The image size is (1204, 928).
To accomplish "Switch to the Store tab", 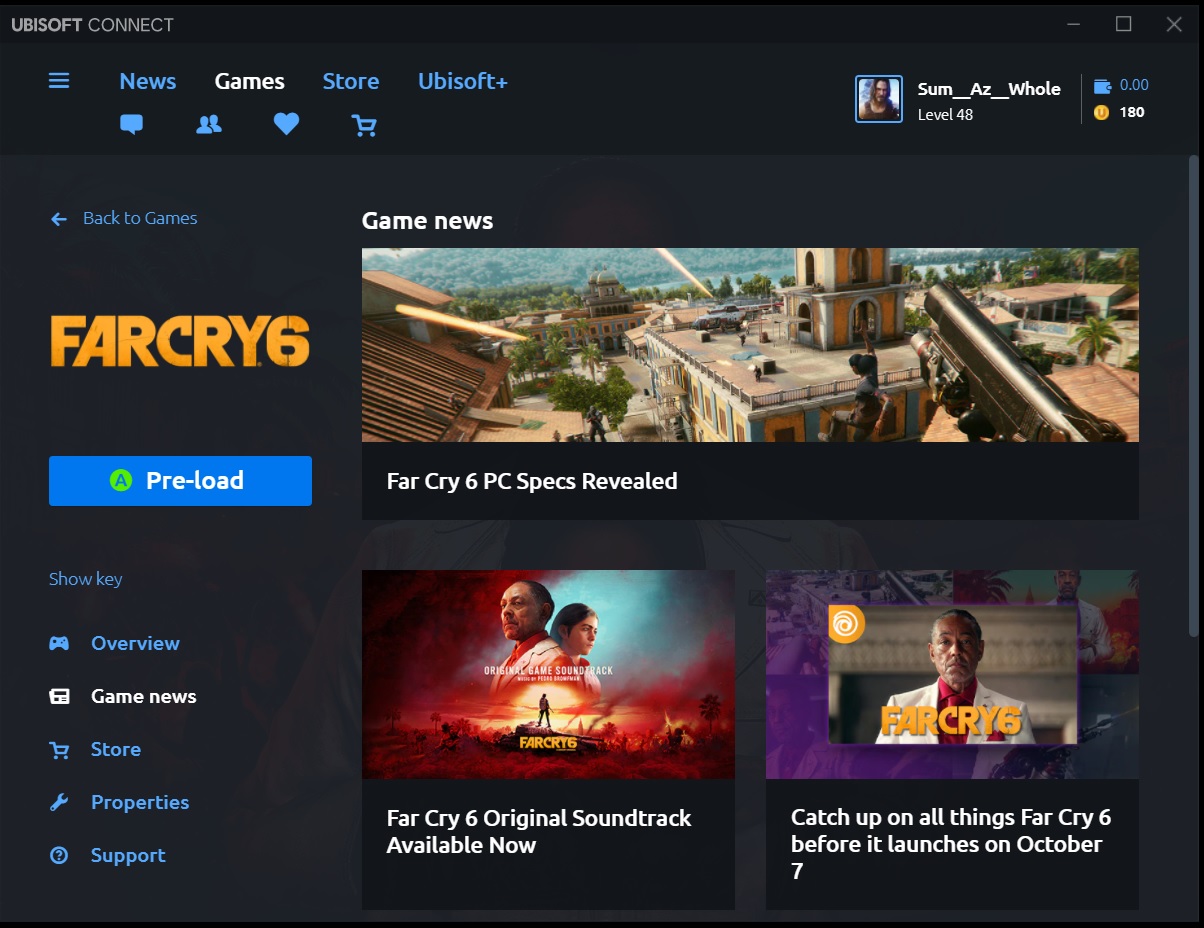I will [350, 81].
